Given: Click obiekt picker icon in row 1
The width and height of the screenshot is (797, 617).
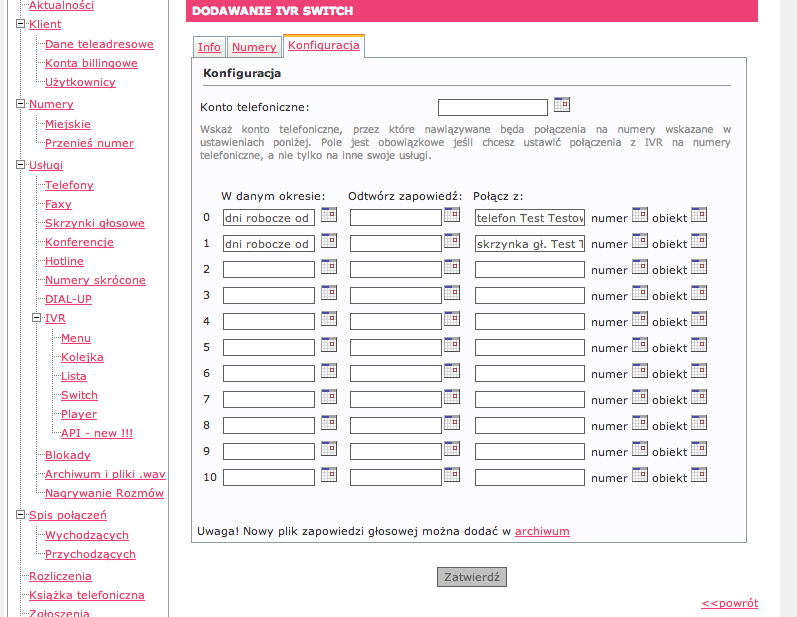Looking at the screenshot, I should [x=699, y=240].
